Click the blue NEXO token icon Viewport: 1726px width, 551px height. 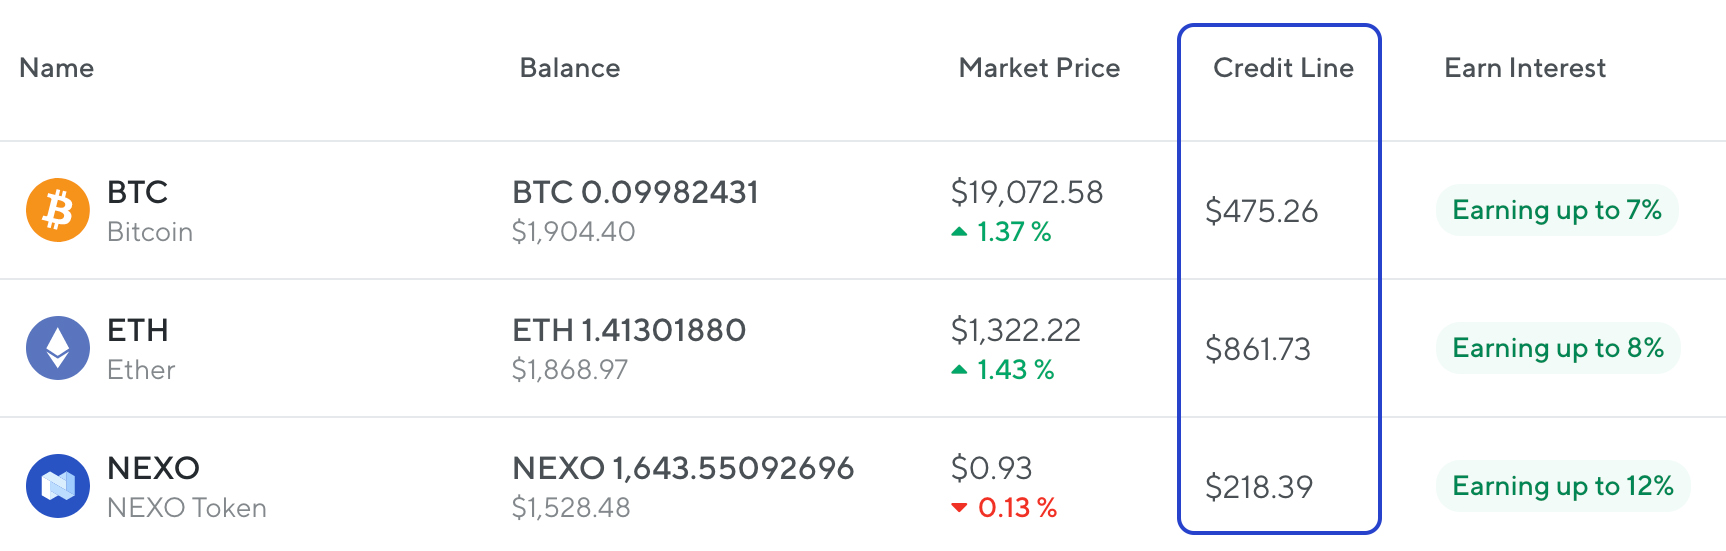58,486
